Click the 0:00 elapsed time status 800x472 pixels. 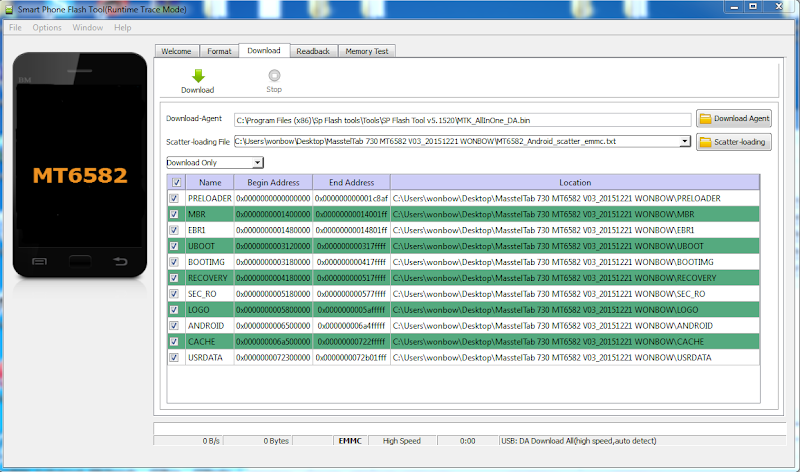click(x=467, y=441)
